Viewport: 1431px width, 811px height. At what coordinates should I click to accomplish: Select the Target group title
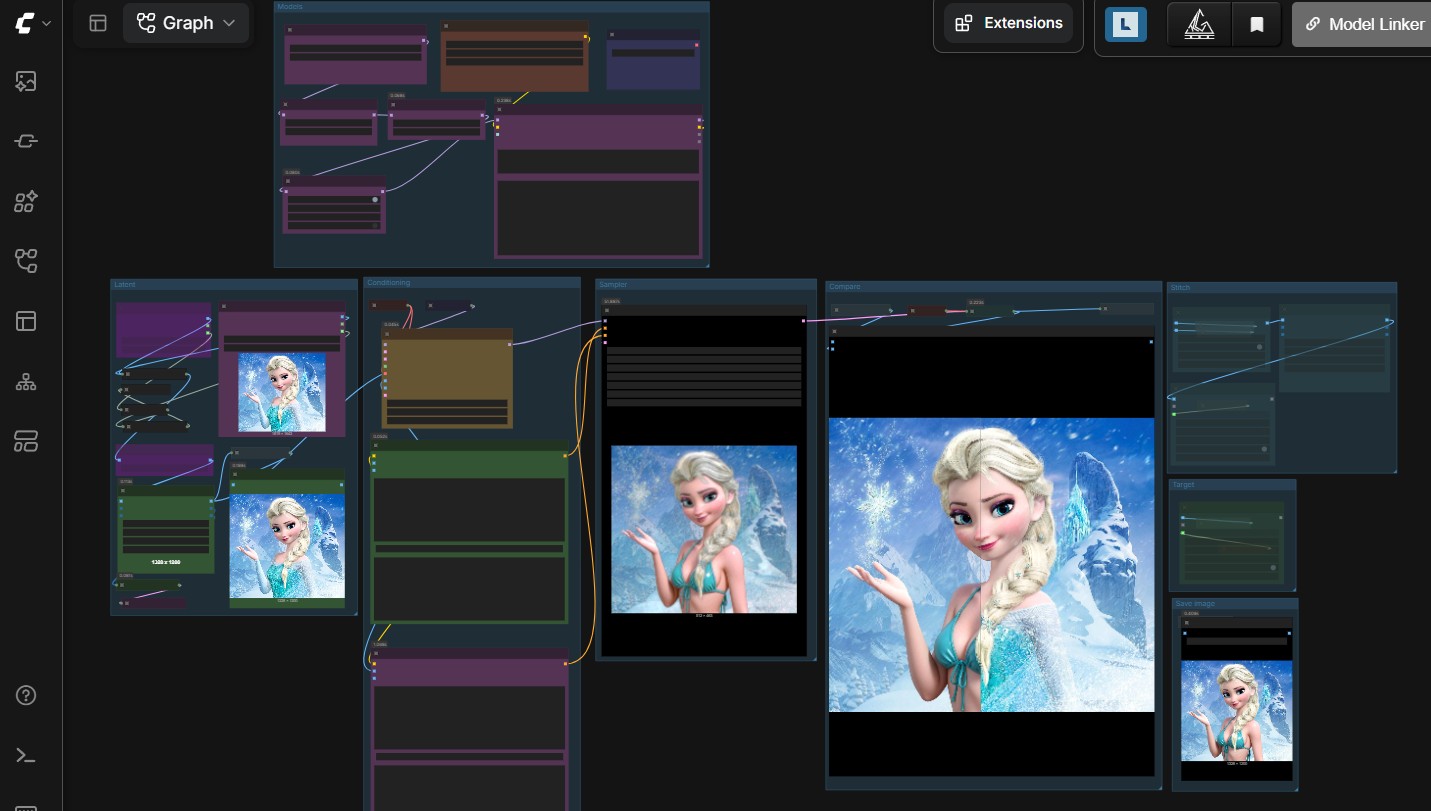[1183, 485]
